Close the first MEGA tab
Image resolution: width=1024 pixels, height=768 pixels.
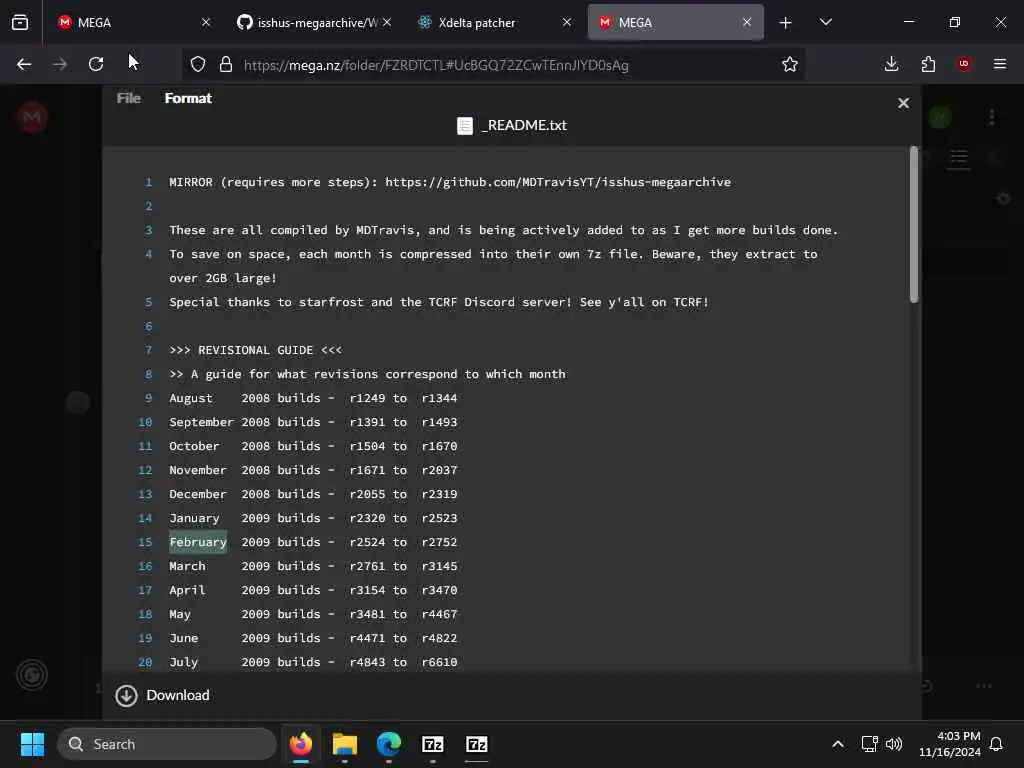206,22
